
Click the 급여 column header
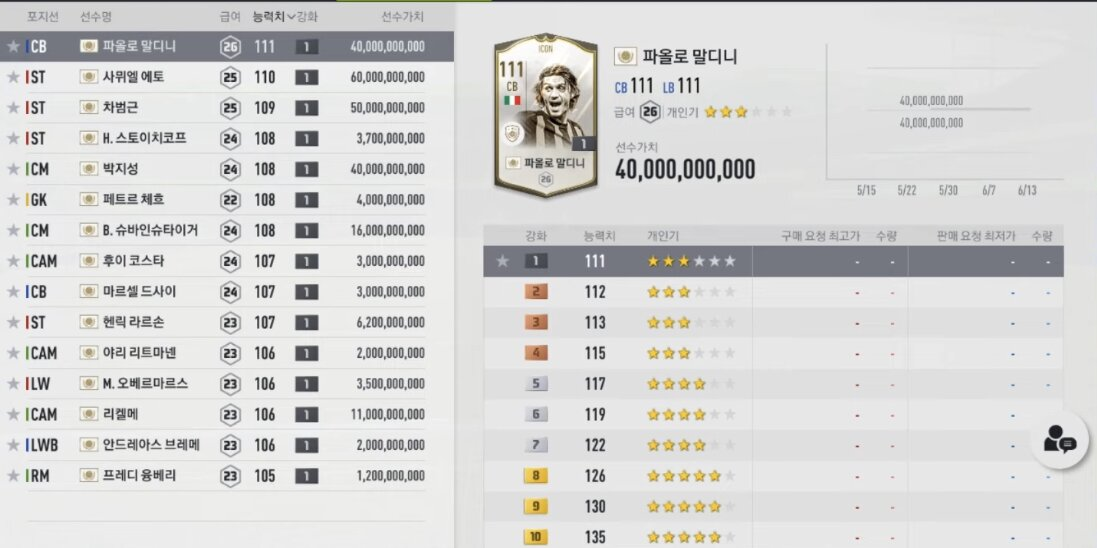pyautogui.click(x=230, y=16)
